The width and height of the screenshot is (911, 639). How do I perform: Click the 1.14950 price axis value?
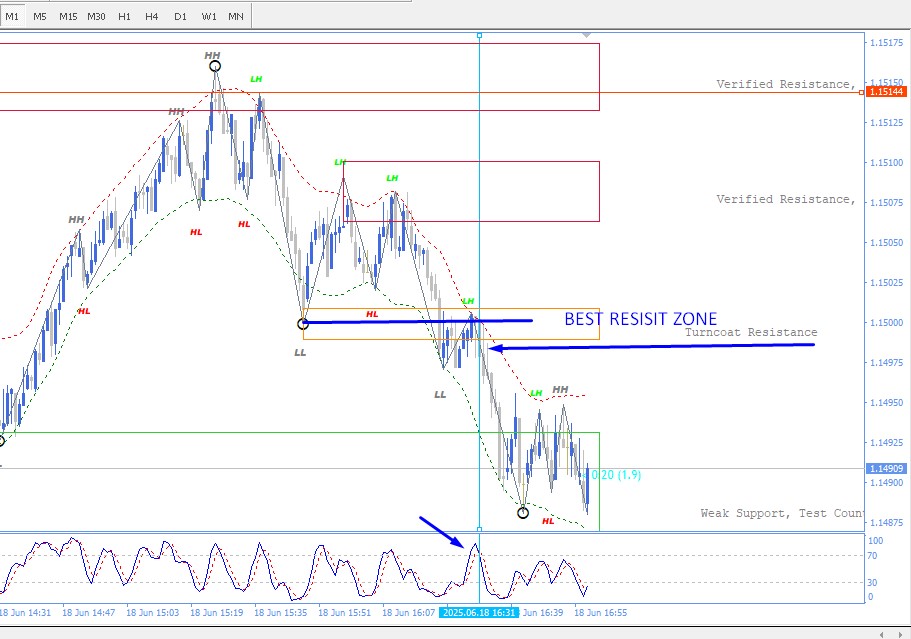tap(886, 403)
